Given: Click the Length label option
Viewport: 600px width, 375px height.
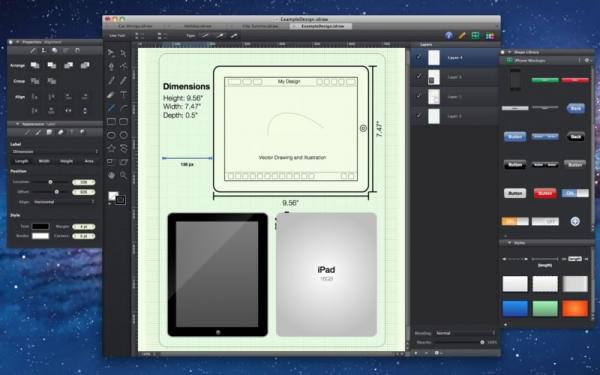Looking at the screenshot, I should tap(21, 161).
